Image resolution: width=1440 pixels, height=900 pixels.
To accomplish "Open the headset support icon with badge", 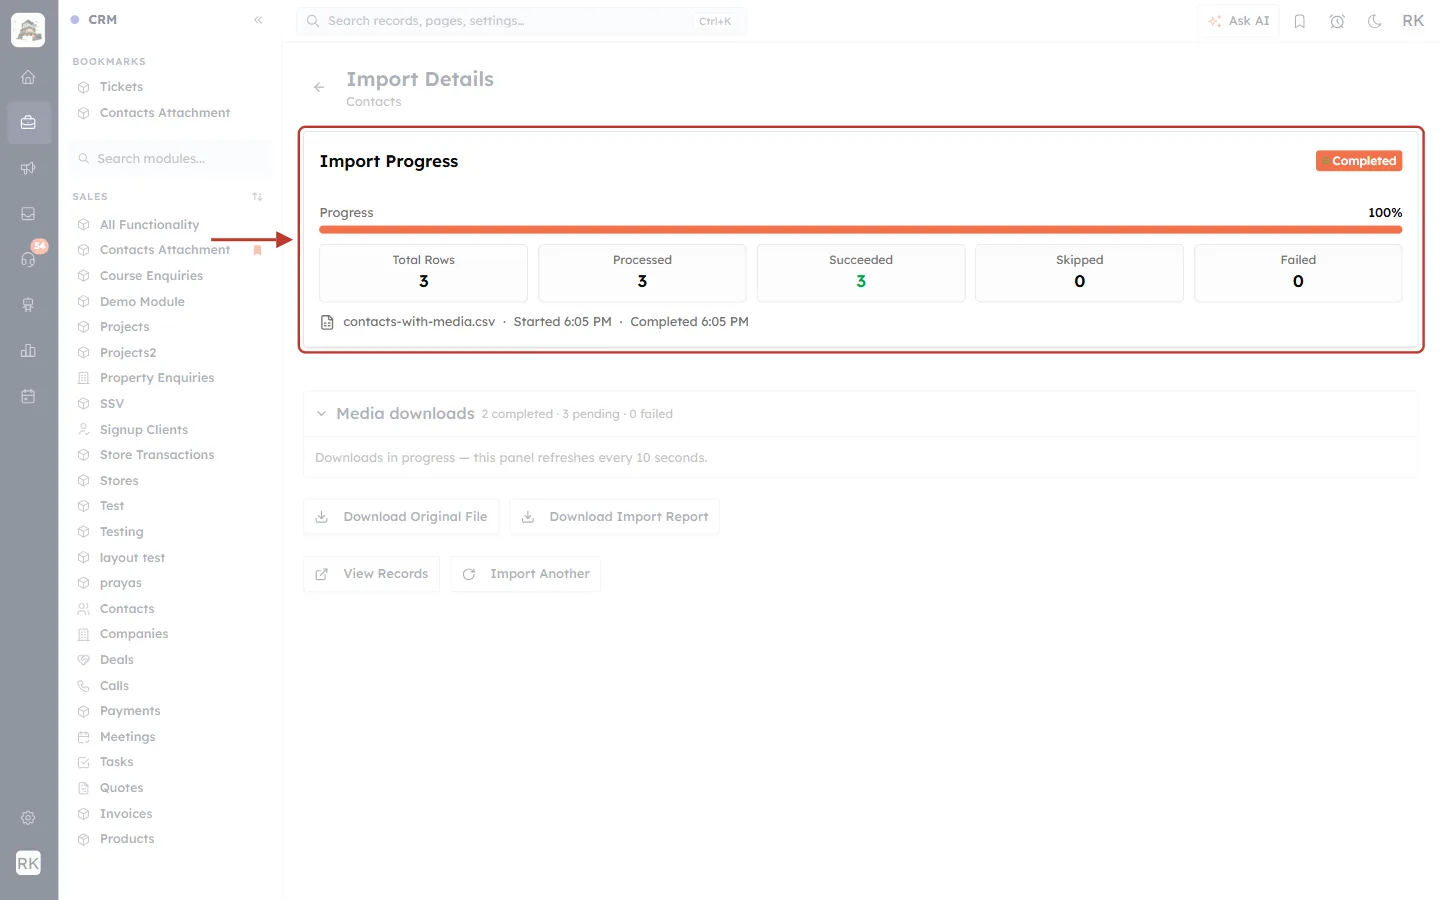I will (x=28, y=259).
